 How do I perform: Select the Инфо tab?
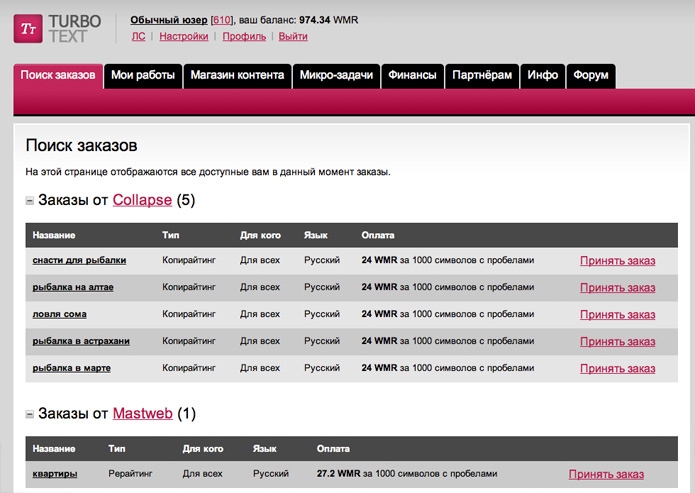point(543,75)
